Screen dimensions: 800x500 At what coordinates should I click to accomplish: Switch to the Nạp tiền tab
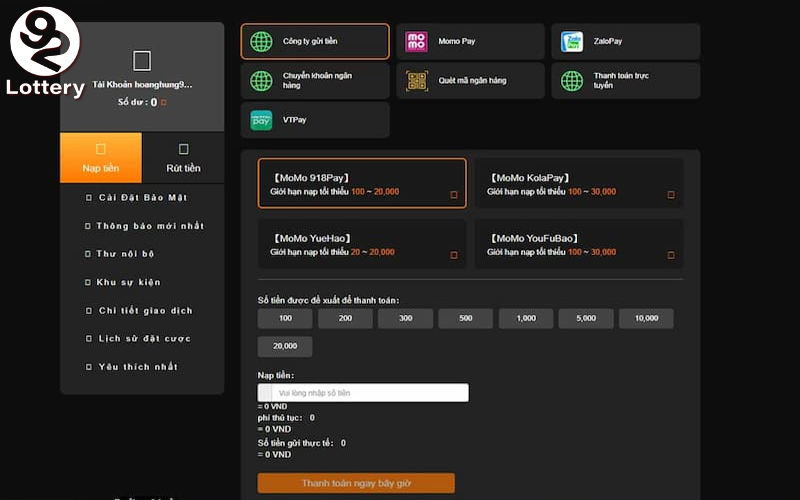[x=100, y=158]
